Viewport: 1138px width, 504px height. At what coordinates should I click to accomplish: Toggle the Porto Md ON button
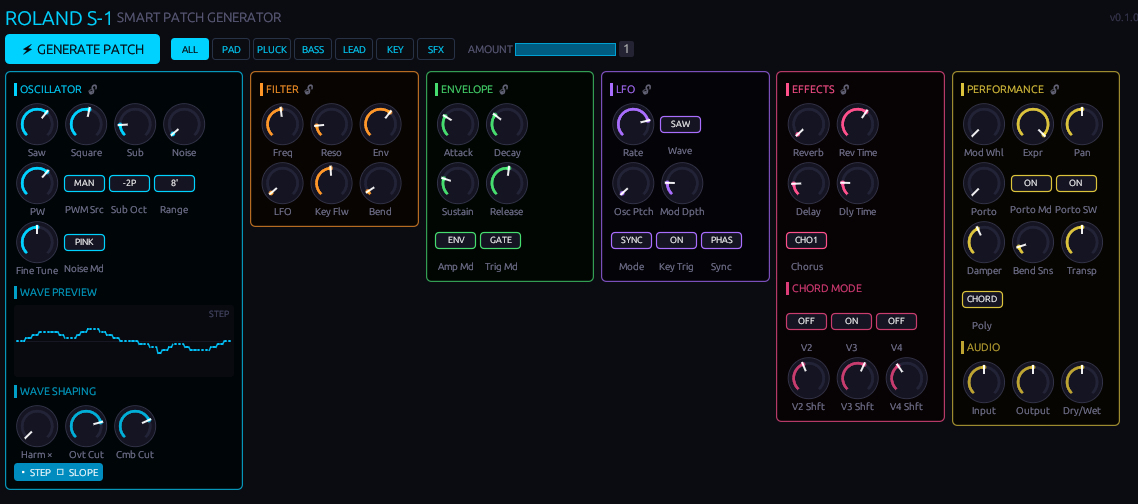tap(1031, 183)
